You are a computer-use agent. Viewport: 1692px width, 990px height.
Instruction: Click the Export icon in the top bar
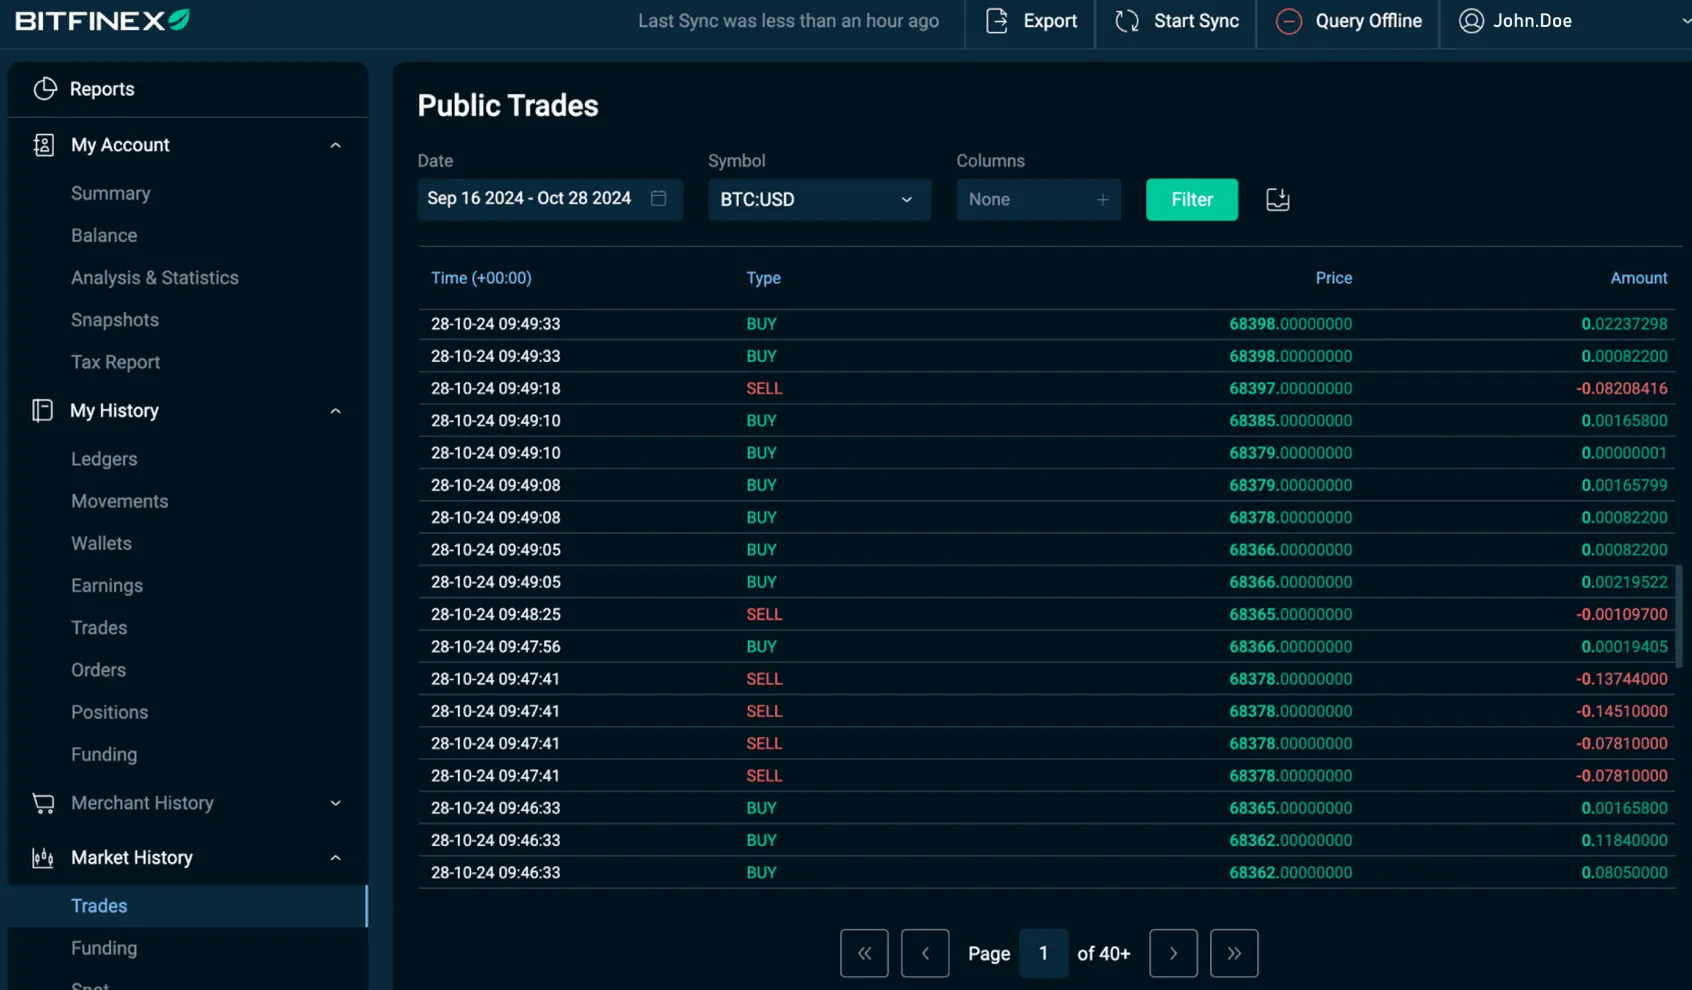(x=996, y=20)
